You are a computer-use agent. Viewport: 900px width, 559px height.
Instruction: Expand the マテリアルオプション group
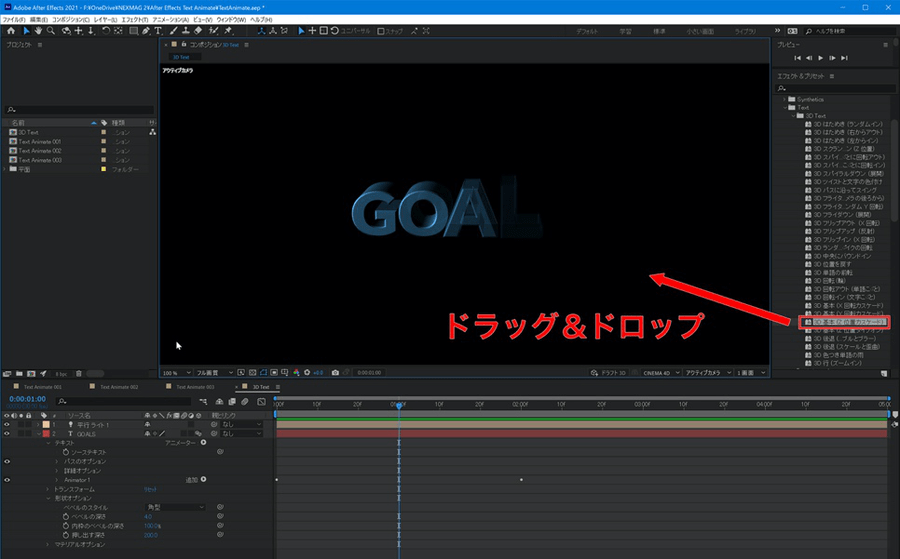[48, 544]
